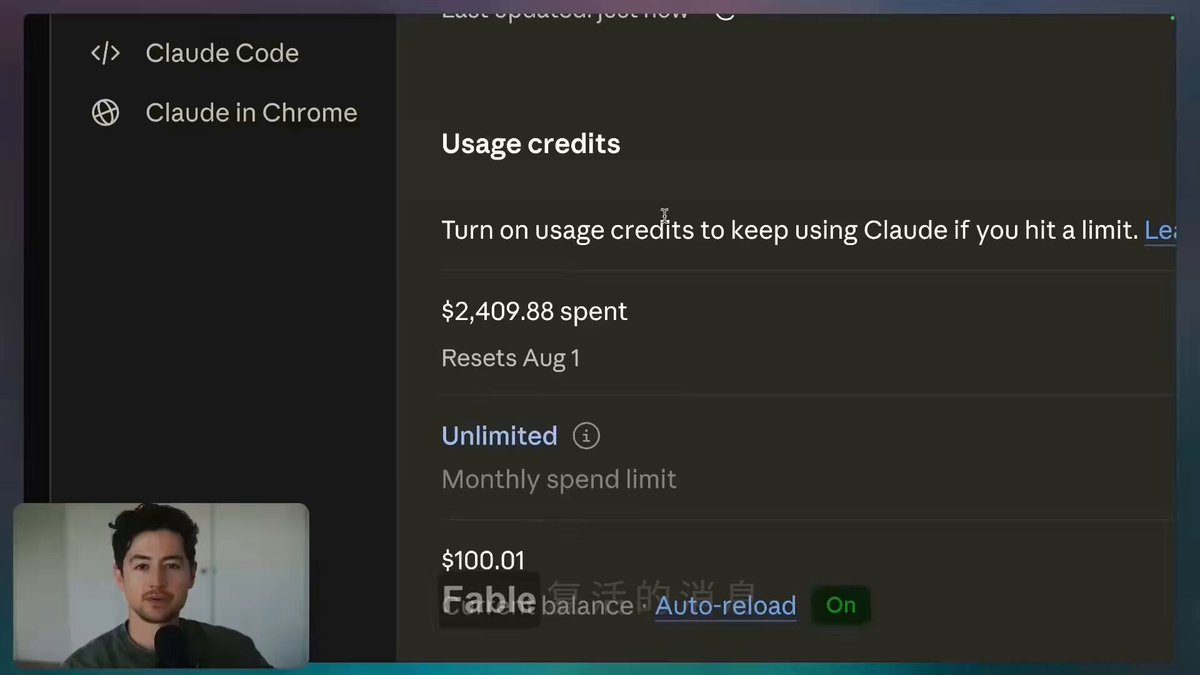Open the Auto-reload link

tap(725, 606)
